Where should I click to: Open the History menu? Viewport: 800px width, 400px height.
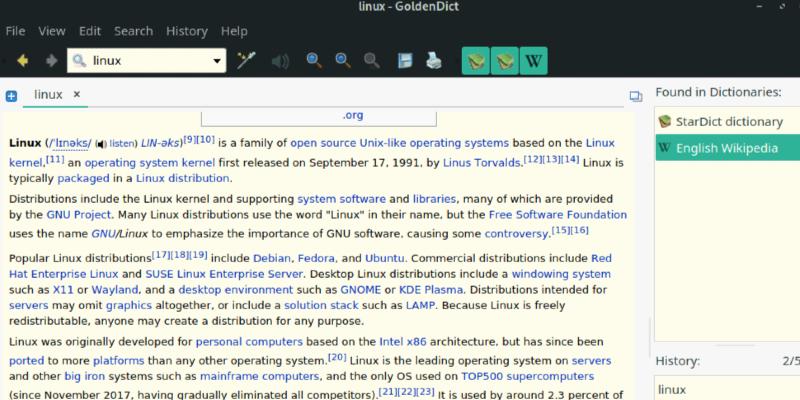coord(186,31)
